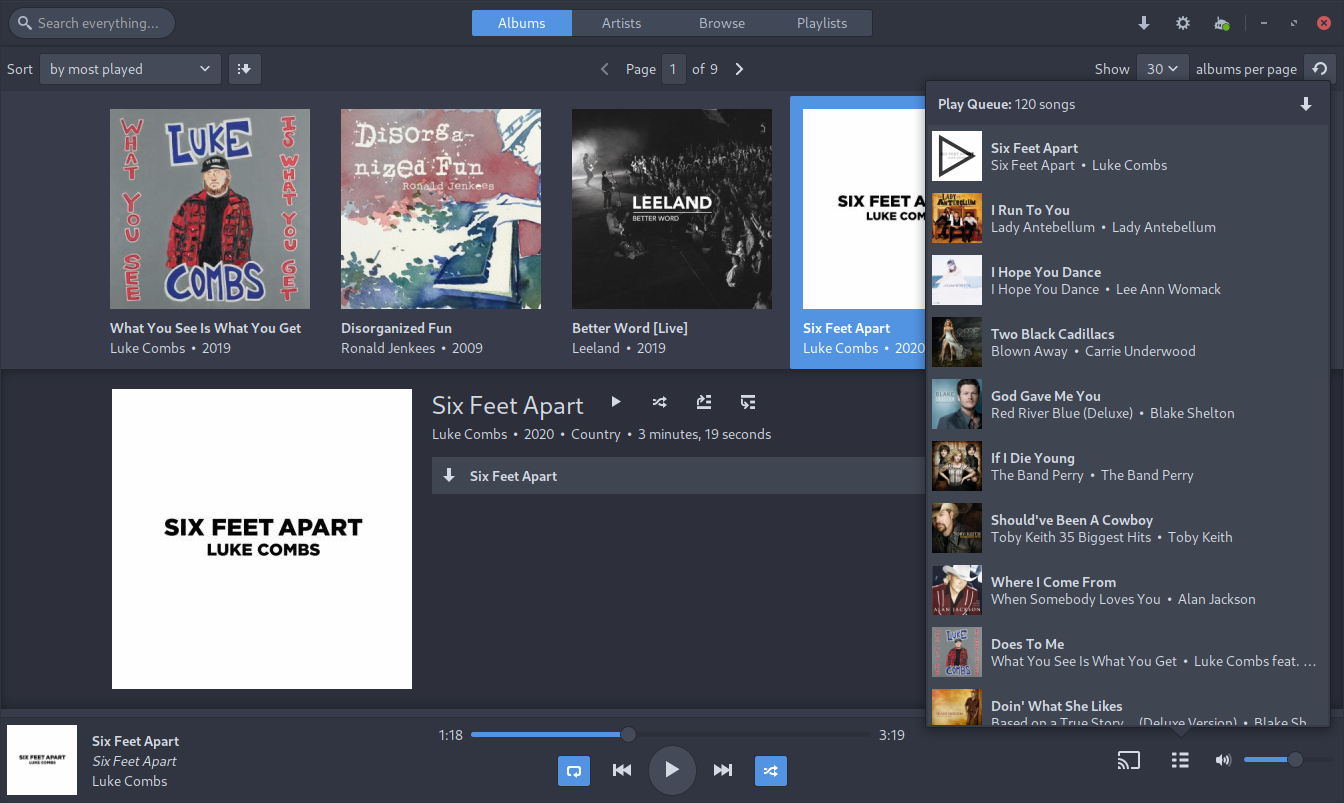This screenshot has width=1344, height=803.
Task: Select Better Word [Live] album cover
Action: click(672, 209)
